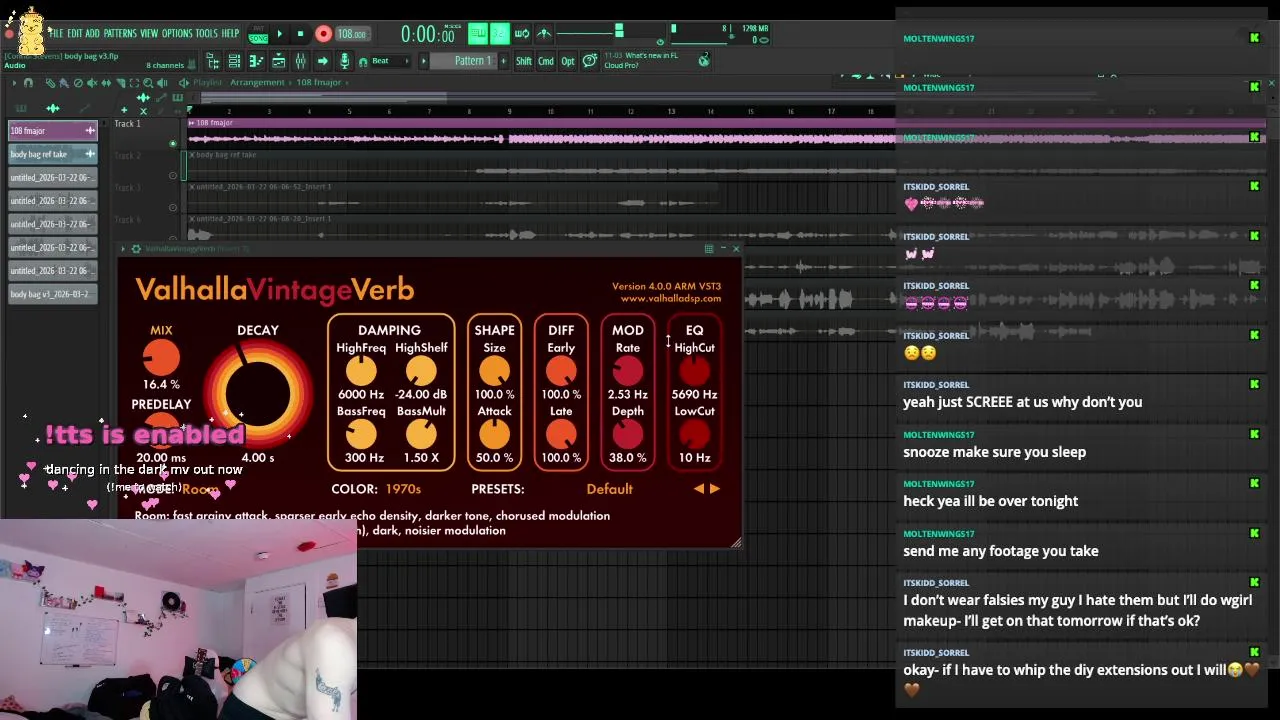Click the time display 0:00:00
Image resolution: width=1280 pixels, height=720 pixels.
(428, 34)
